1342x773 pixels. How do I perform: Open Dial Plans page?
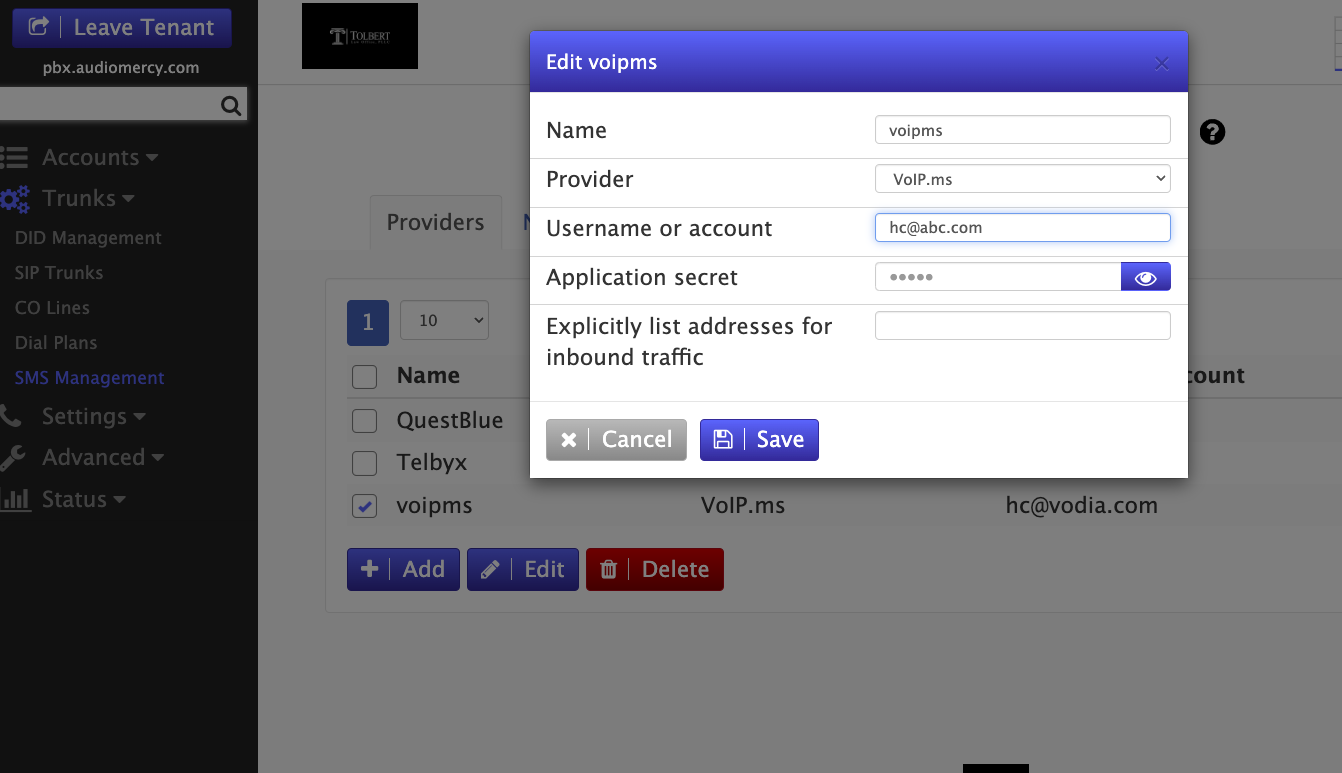pos(56,343)
